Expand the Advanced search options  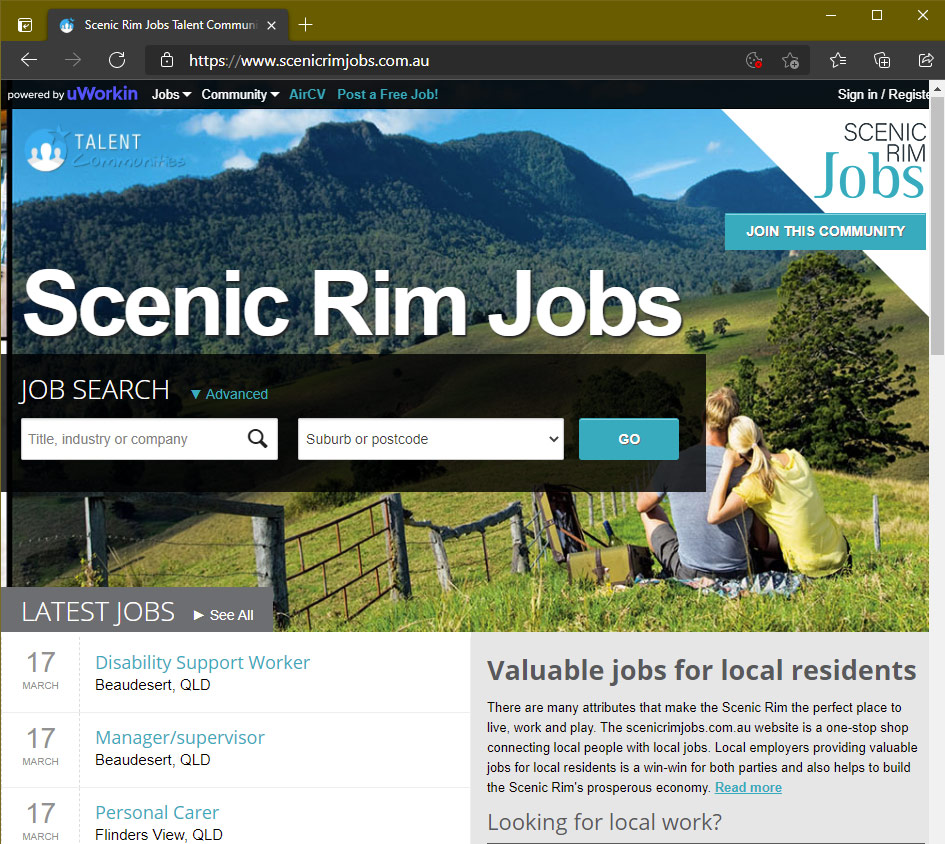229,394
